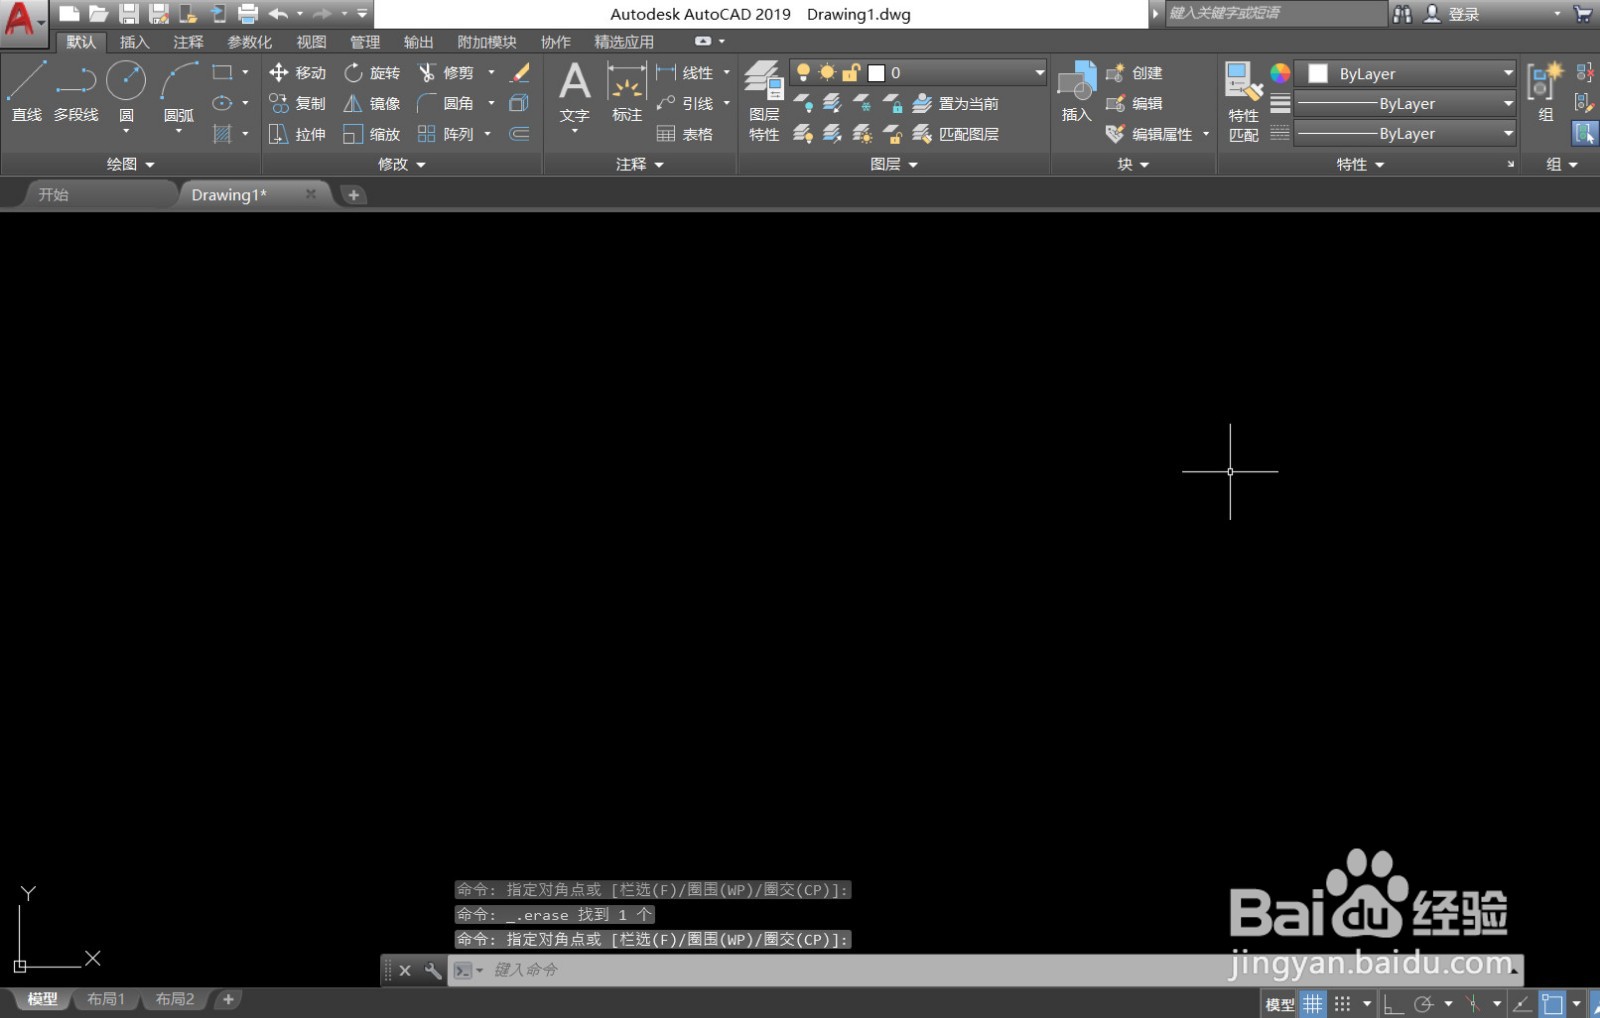Expand the 块 (Block) panel
Image resolution: width=1600 pixels, height=1018 pixels.
(x=1133, y=164)
